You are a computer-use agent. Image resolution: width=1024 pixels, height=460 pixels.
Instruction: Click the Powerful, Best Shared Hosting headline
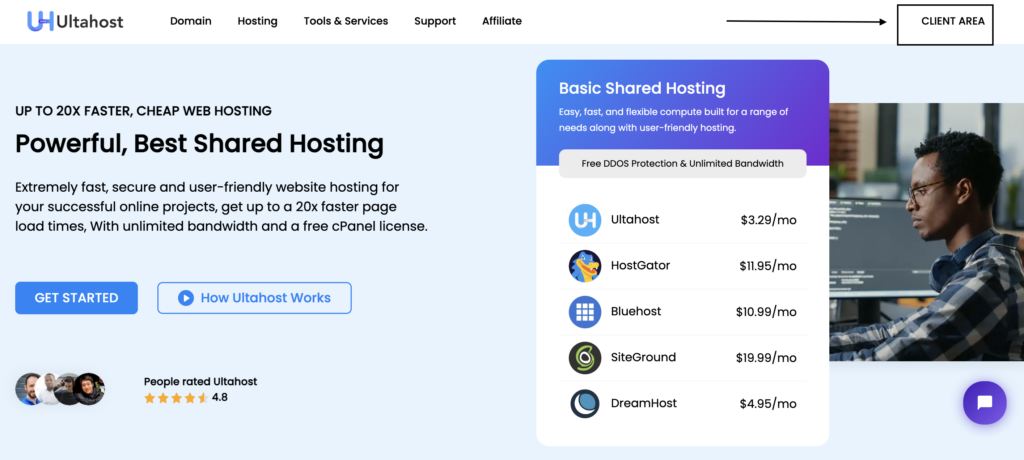[199, 144]
